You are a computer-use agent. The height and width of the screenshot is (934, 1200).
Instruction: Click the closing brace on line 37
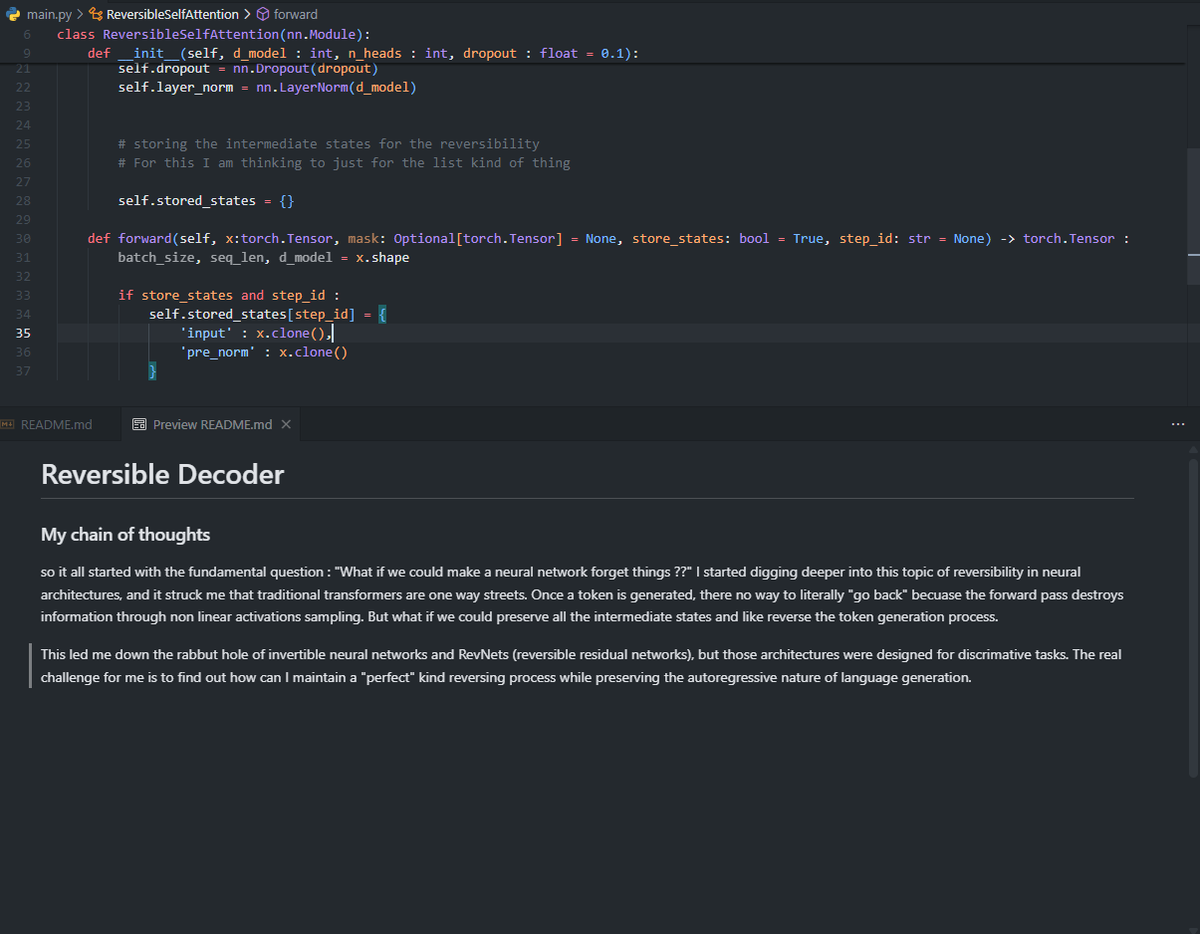(153, 371)
